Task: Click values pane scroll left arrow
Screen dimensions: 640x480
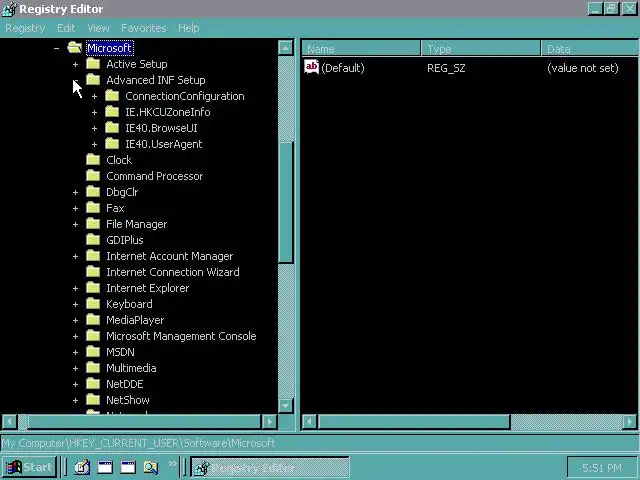Action: 310,421
